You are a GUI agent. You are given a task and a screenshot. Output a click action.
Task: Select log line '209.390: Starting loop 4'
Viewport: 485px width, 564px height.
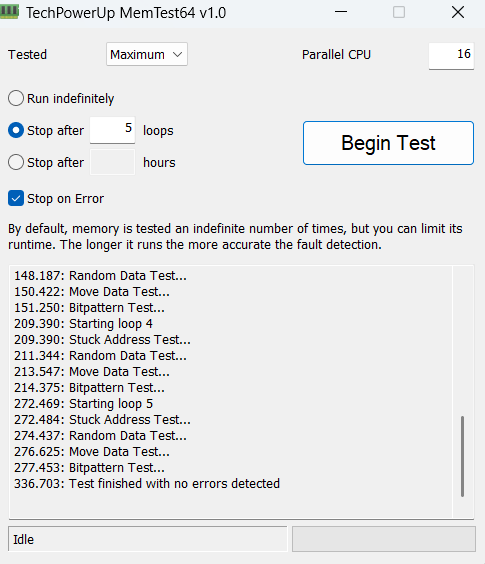83,324
